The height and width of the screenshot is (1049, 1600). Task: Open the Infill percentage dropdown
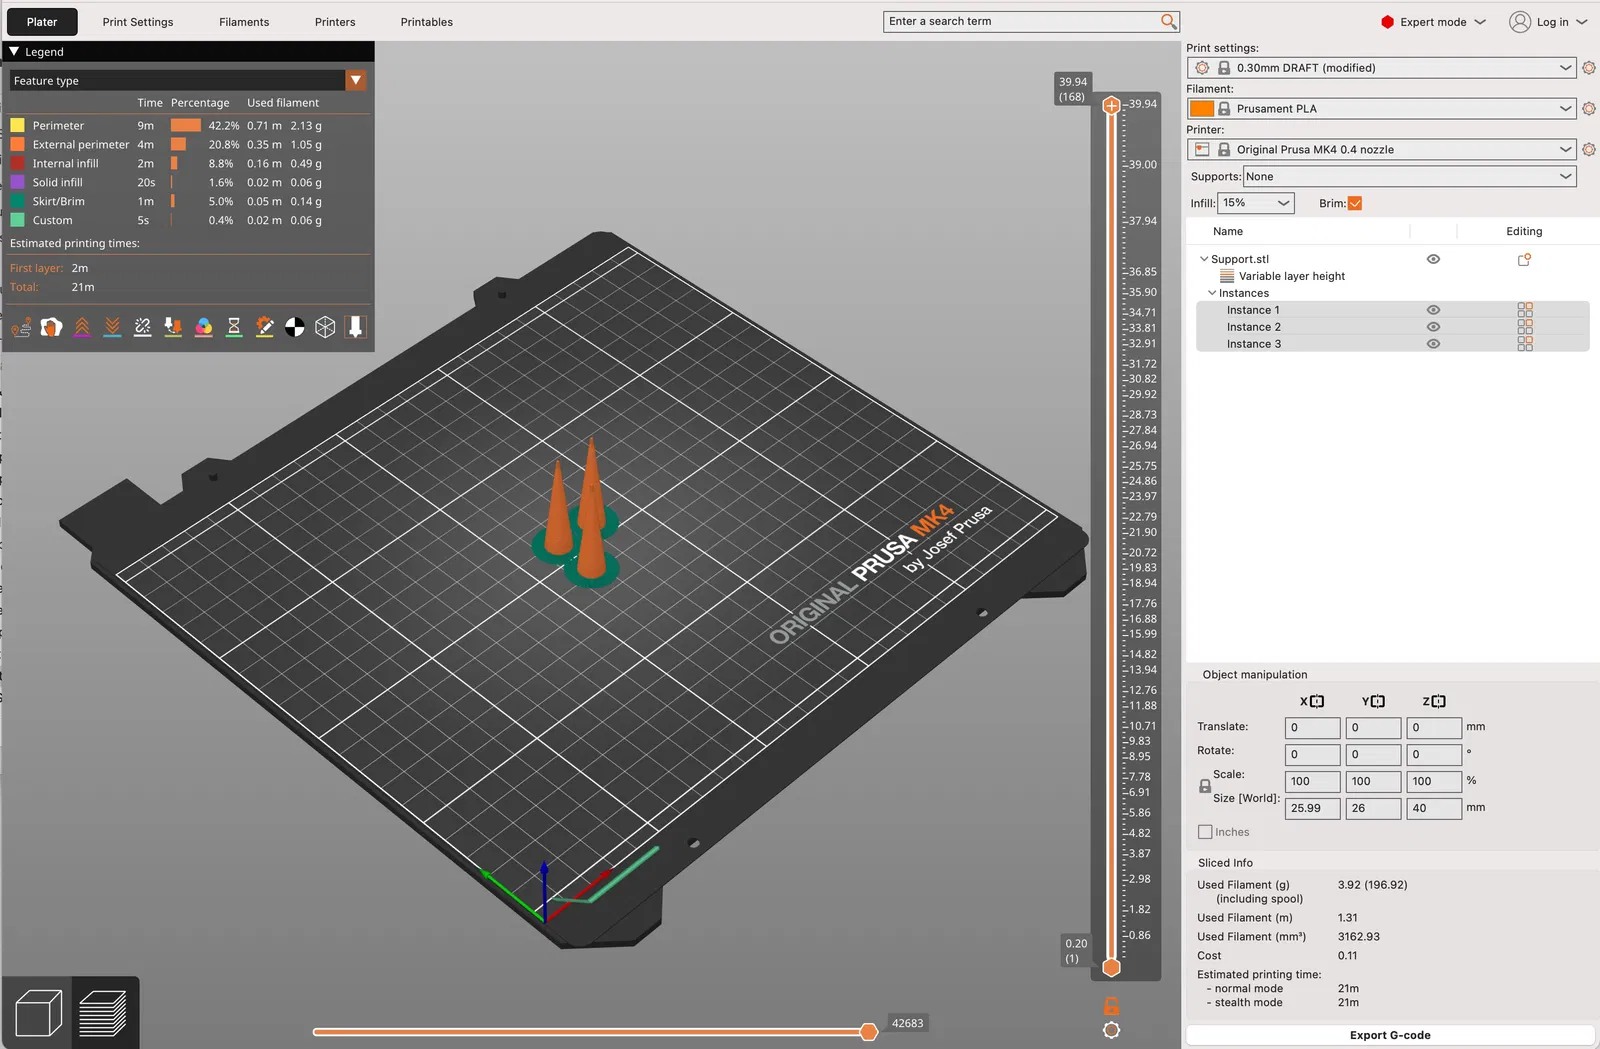tap(1256, 203)
